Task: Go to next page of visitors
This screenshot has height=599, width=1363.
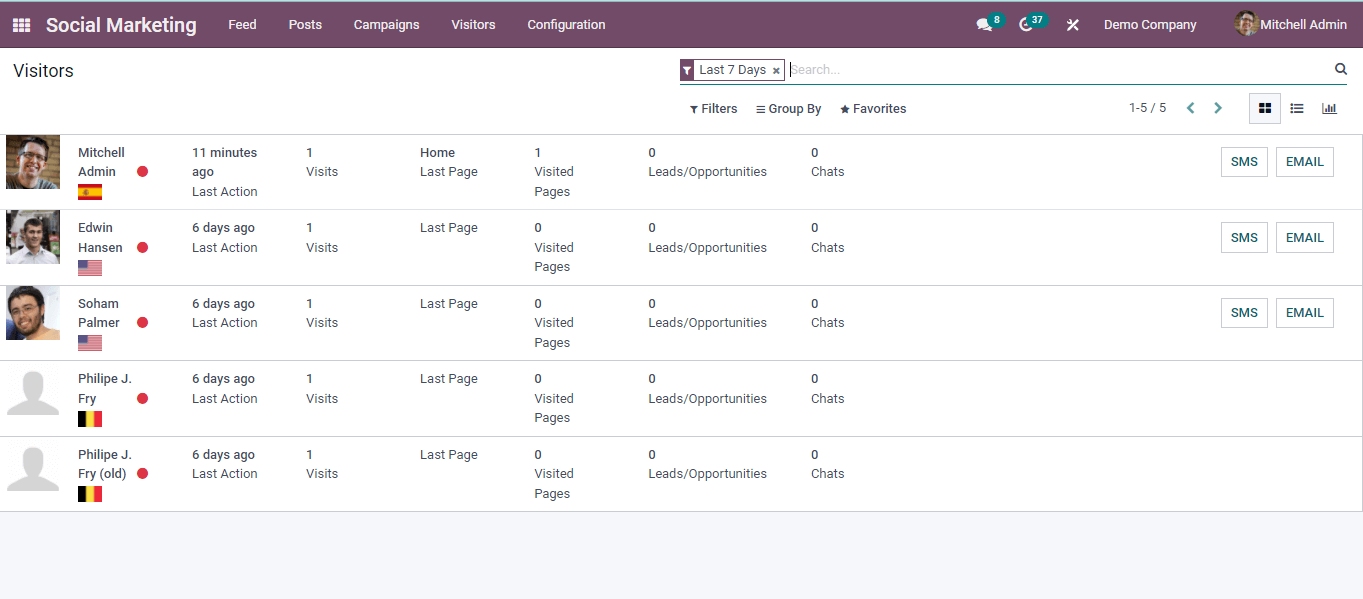Action: [x=1218, y=108]
